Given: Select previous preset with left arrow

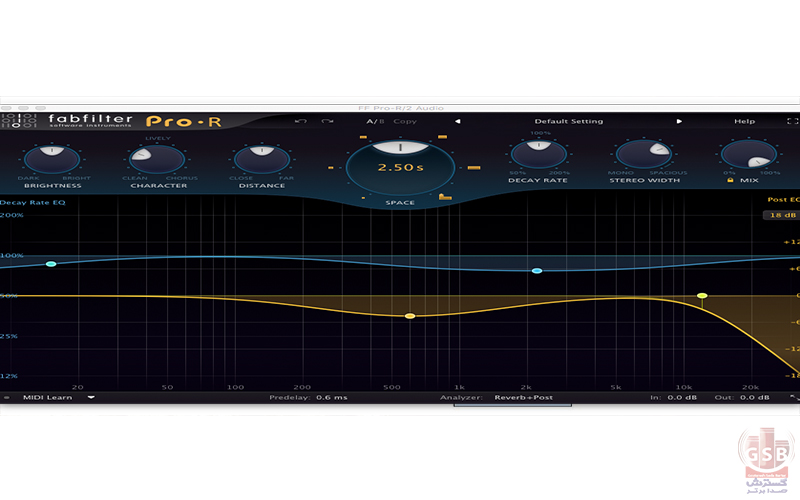Looking at the screenshot, I should (x=458, y=122).
